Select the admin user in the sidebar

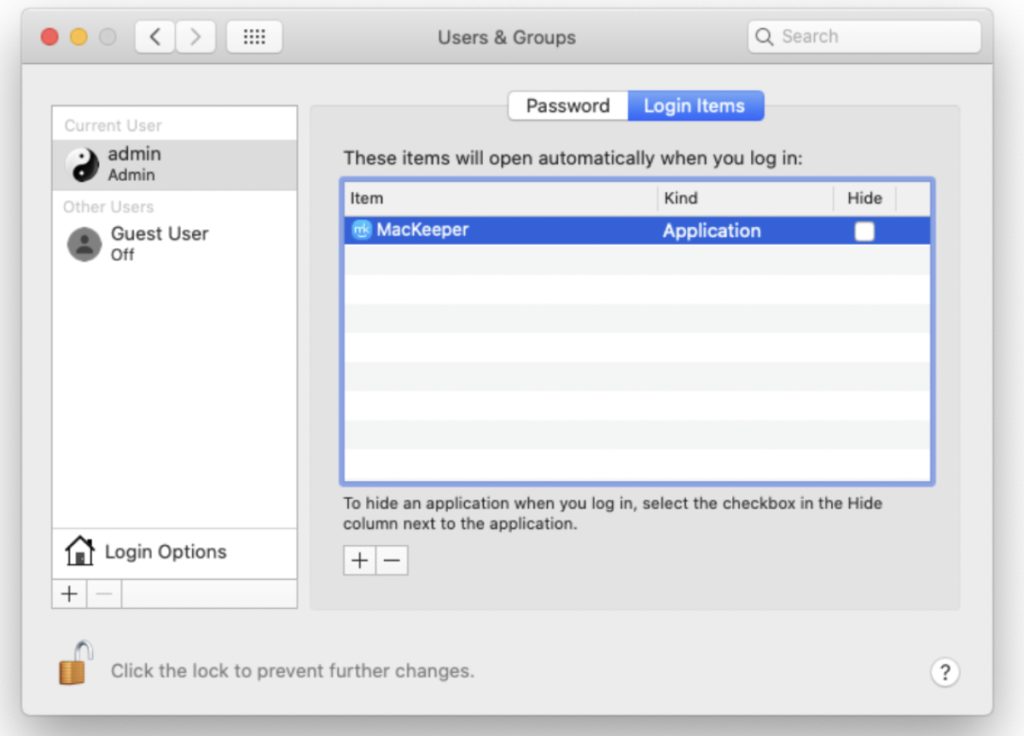[x=174, y=165]
